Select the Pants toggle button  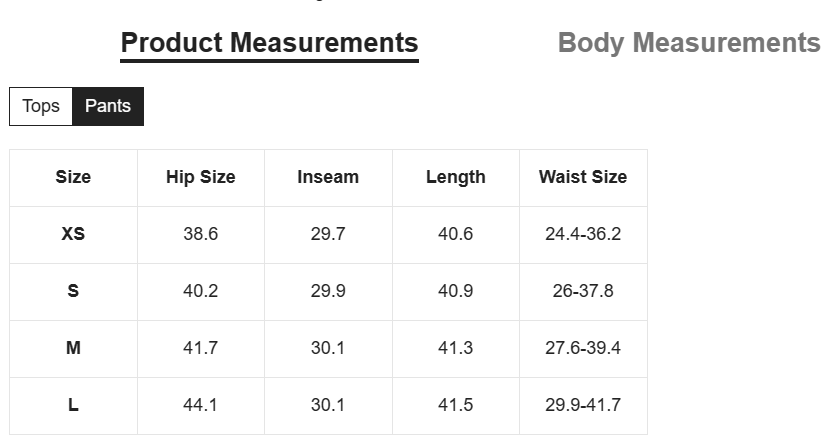pos(108,106)
